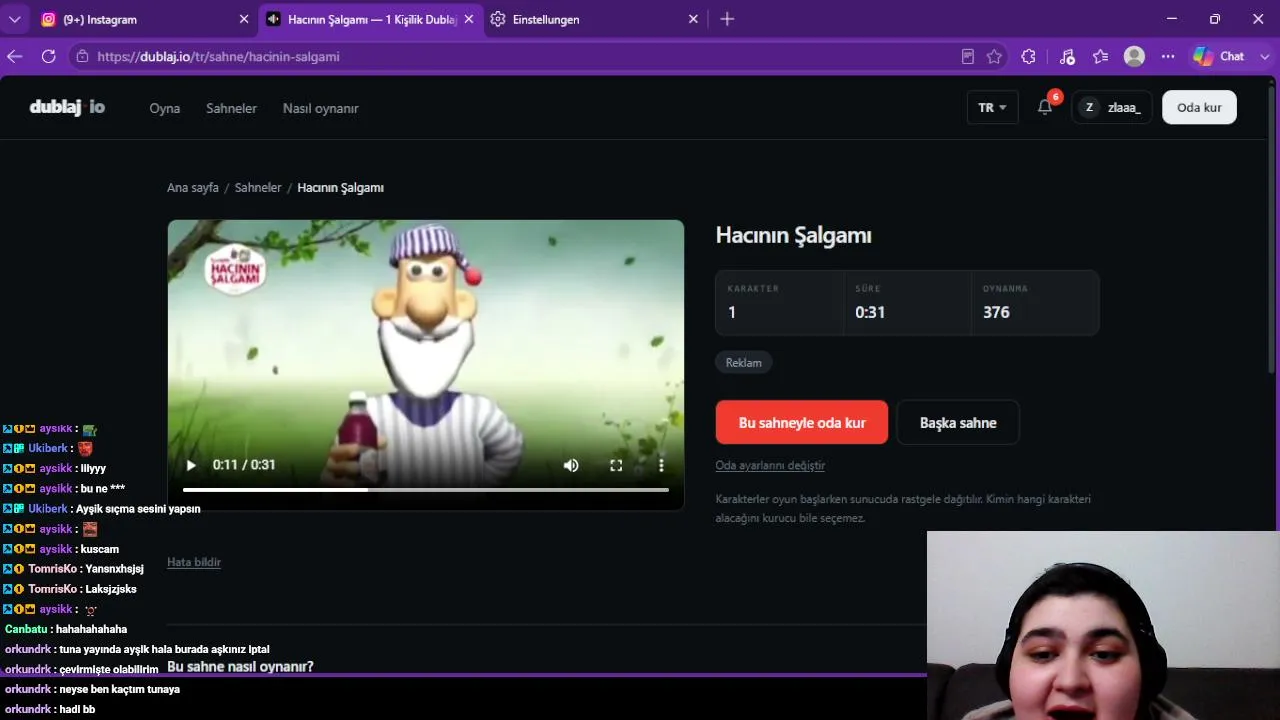Click the Hacının Şalgamı scene title
This screenshot has height=720, width=1280.
coord(794,235)
